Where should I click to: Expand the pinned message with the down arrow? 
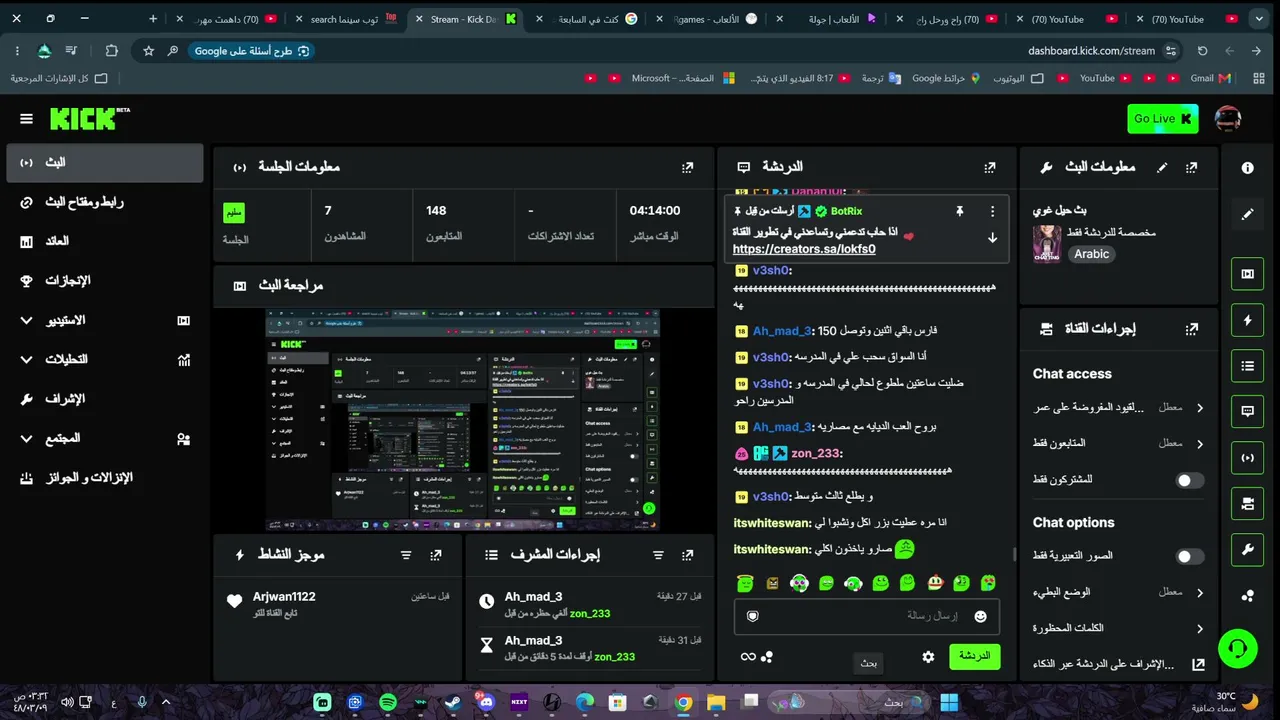[992, 238]
